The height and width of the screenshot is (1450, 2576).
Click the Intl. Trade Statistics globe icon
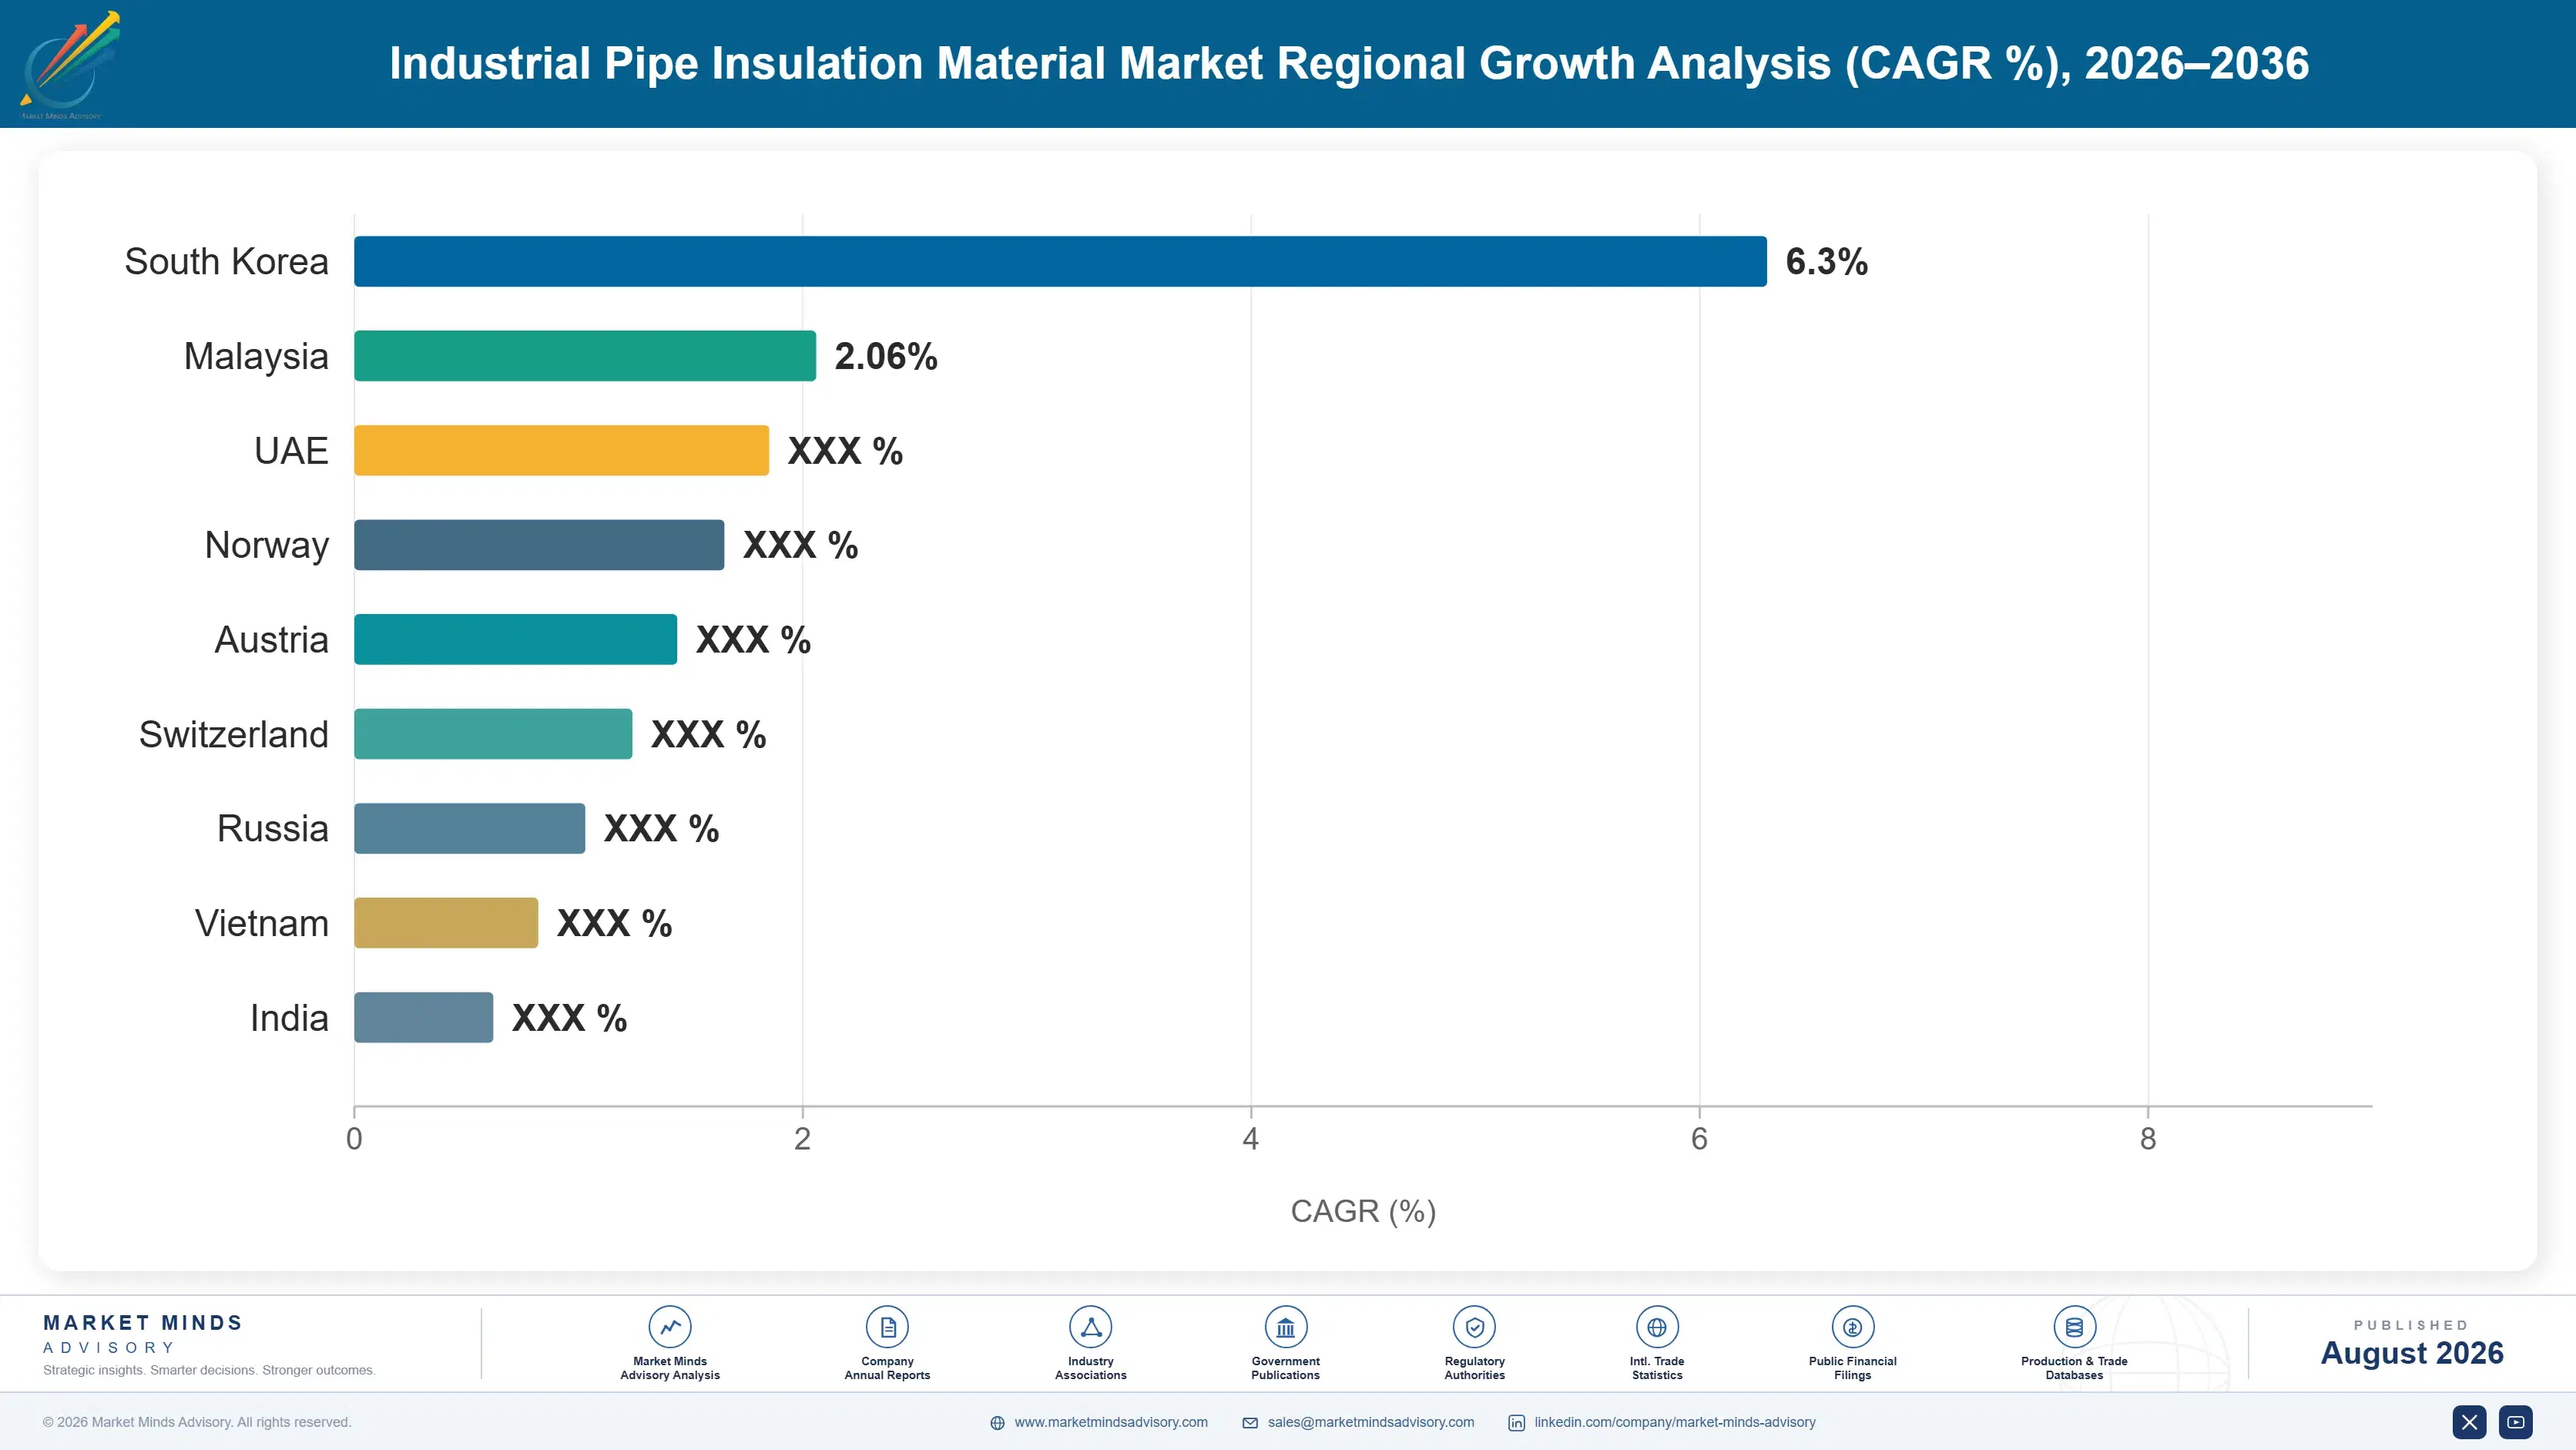[x=1657, y=1327]
